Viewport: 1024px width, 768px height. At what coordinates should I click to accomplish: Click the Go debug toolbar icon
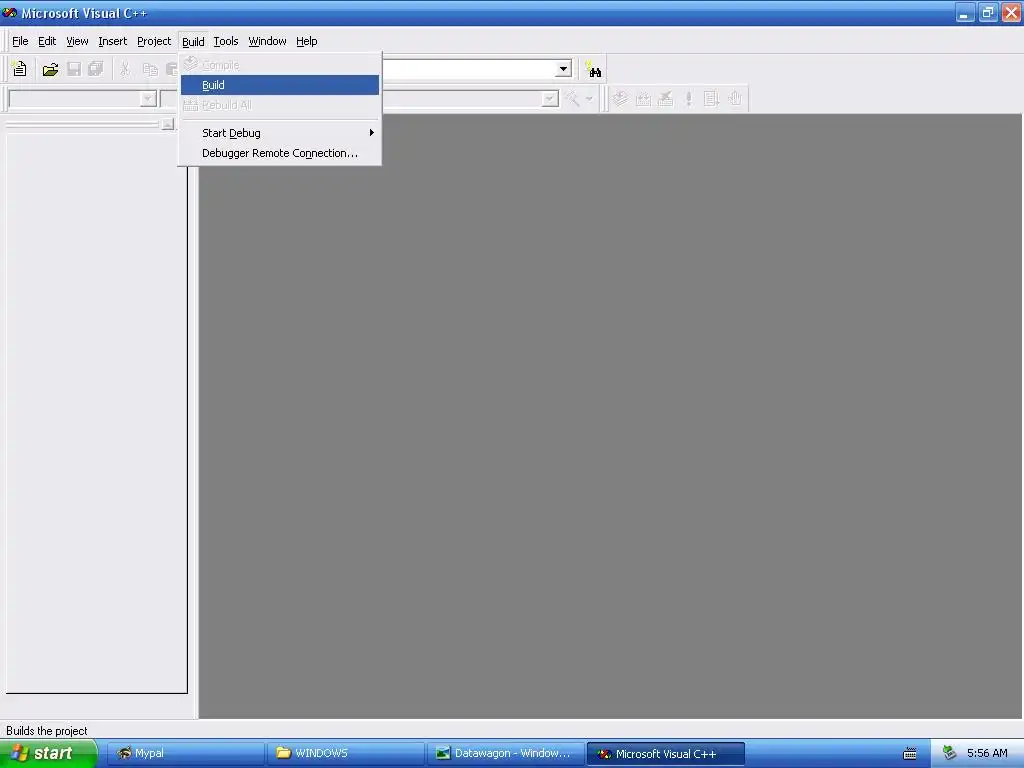coord(711,99)
